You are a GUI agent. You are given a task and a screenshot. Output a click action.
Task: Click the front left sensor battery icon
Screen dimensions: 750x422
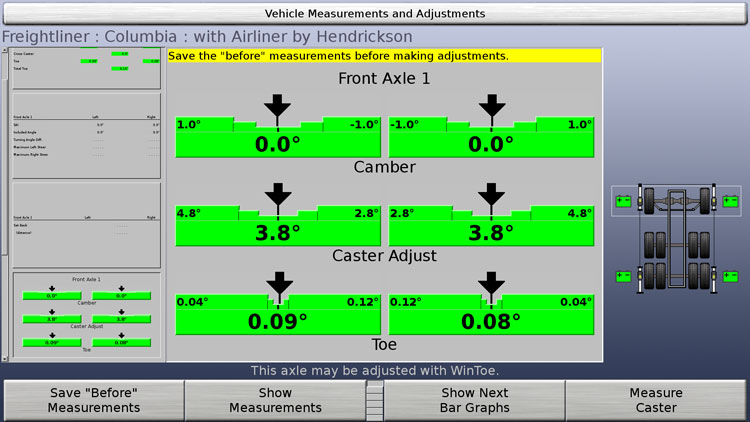point(623,200)
